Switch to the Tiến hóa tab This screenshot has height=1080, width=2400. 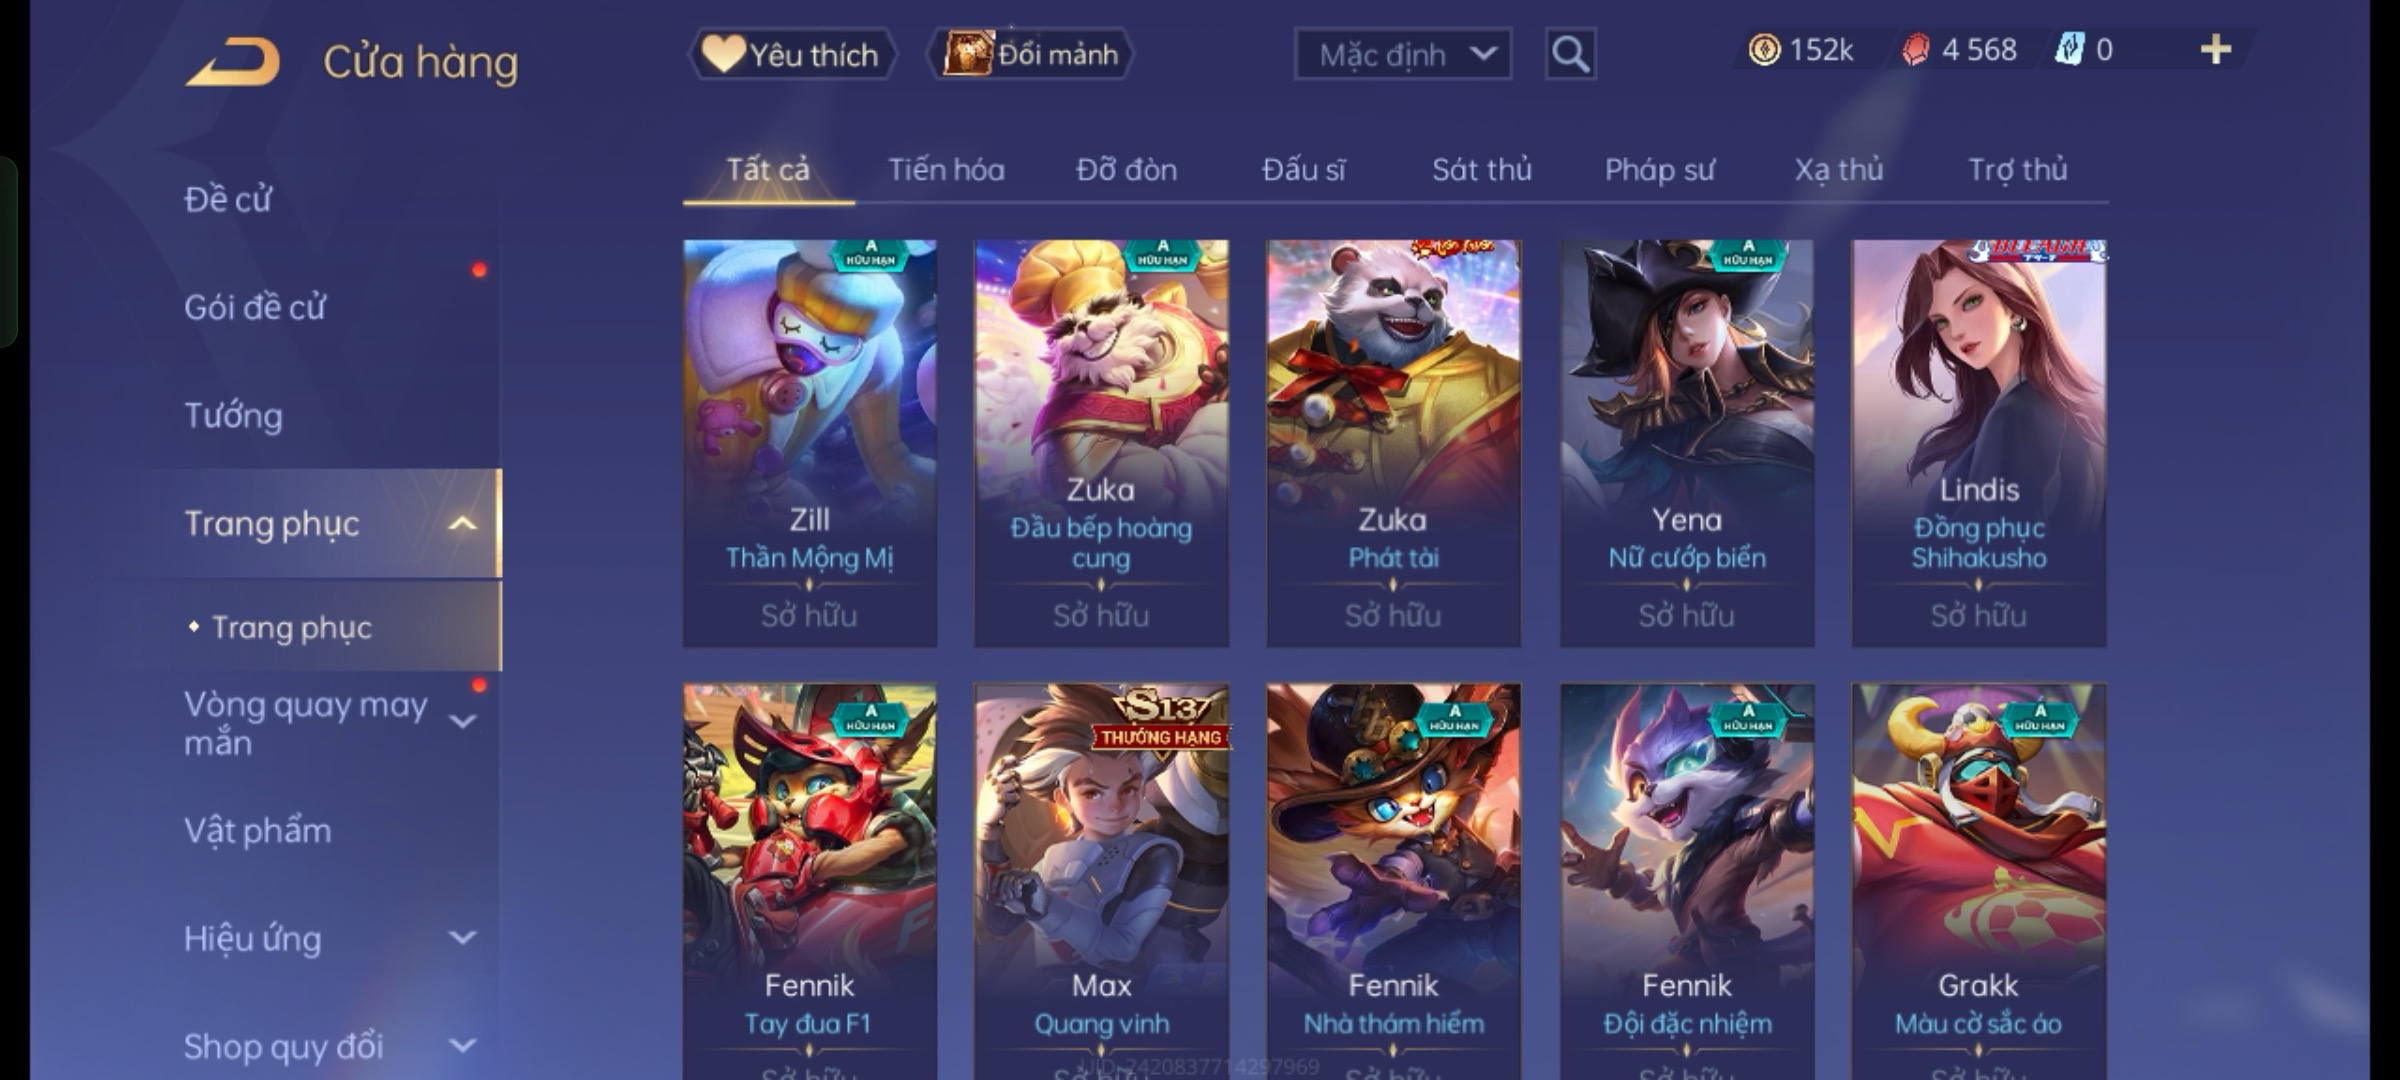[x=946, y=170]
